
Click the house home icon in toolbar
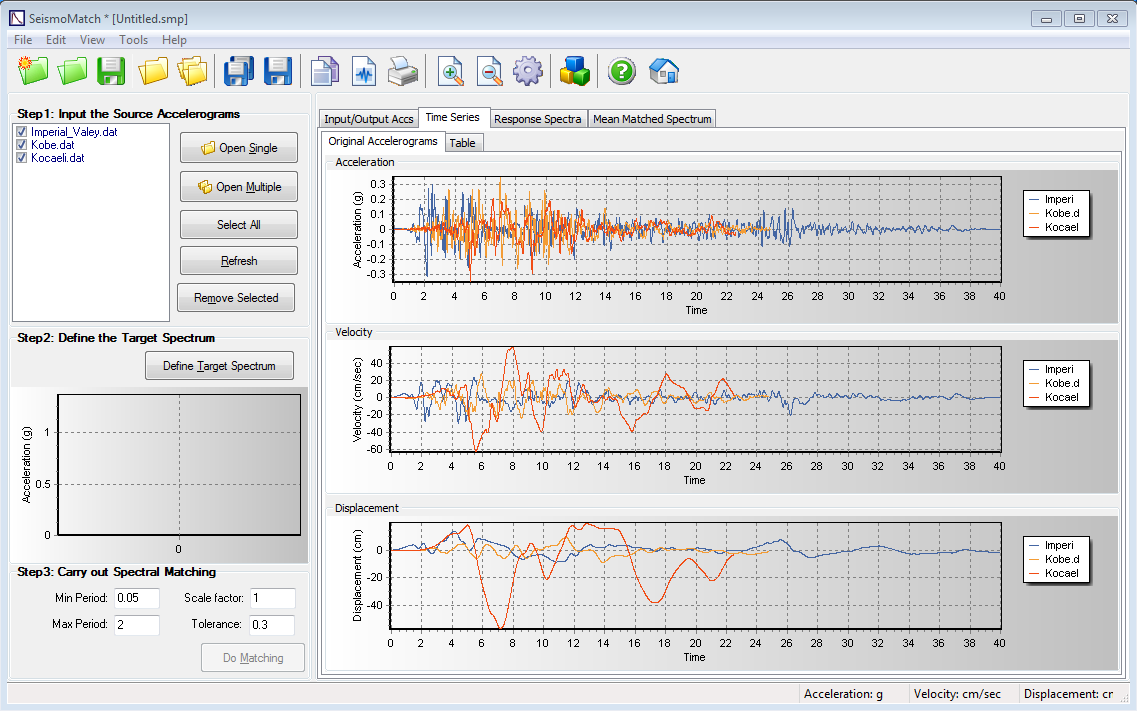tap(664, 71)
